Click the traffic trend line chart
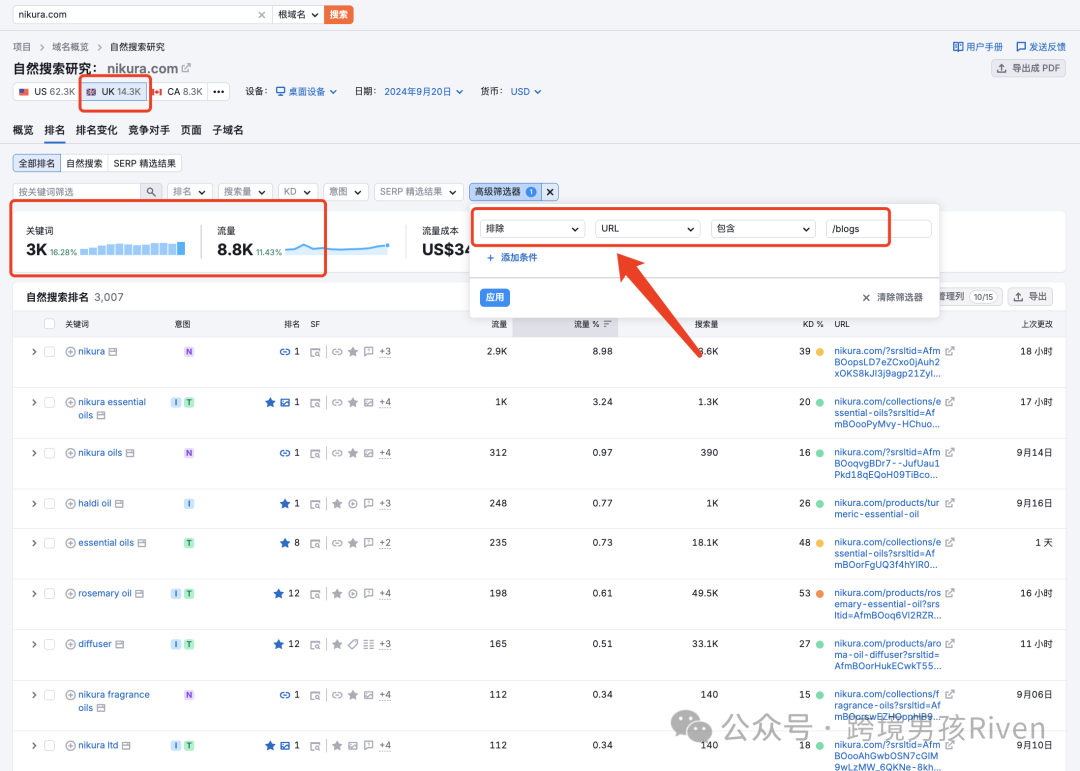1080x771 pixels. pos(338,248)
